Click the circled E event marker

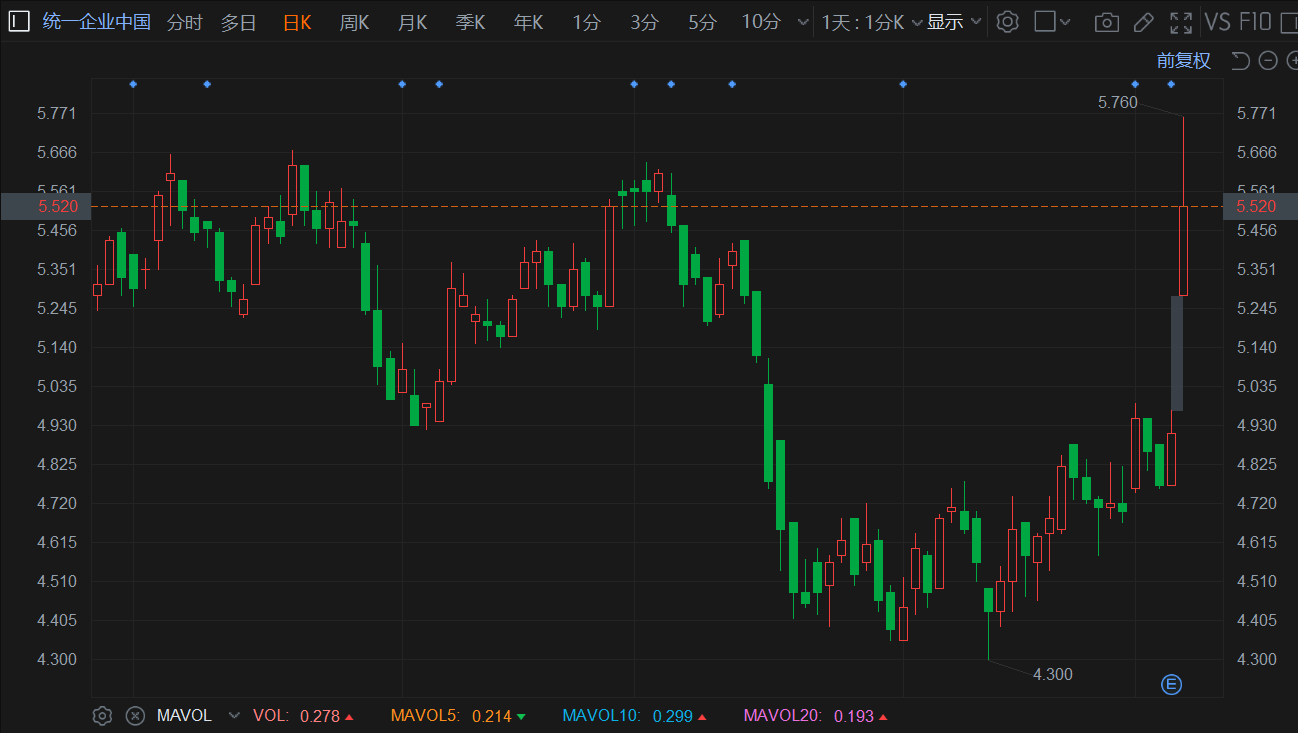click(1171, 684)
